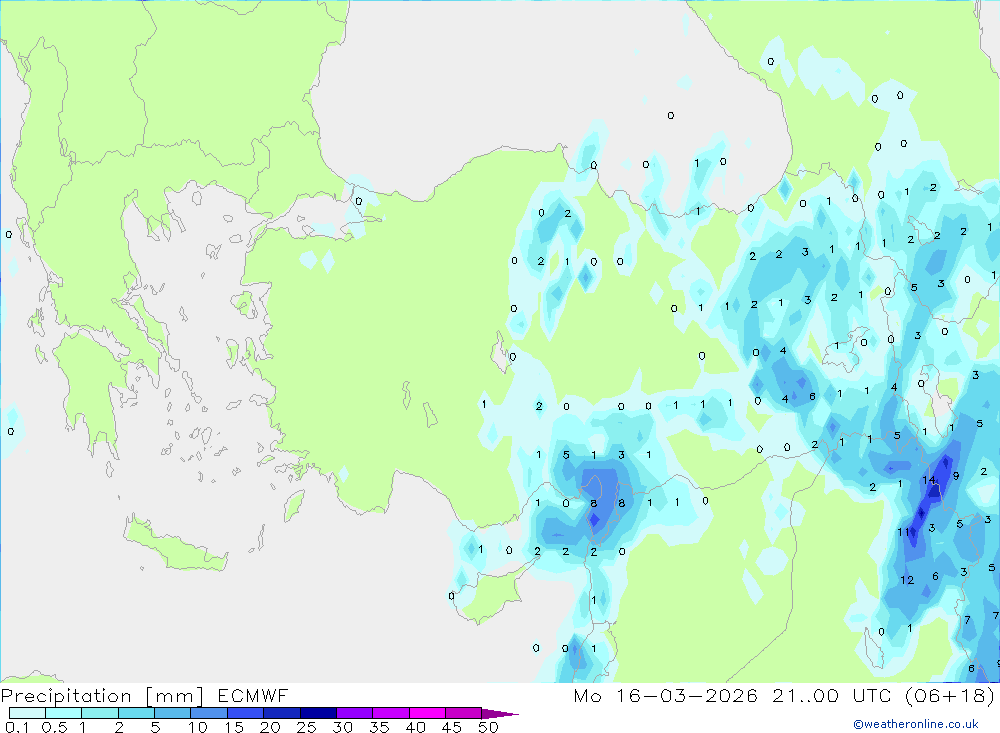Select the 15–20 mm legend swatch
The width and height of the screenshot is (1000, 733).
point(246,713)
